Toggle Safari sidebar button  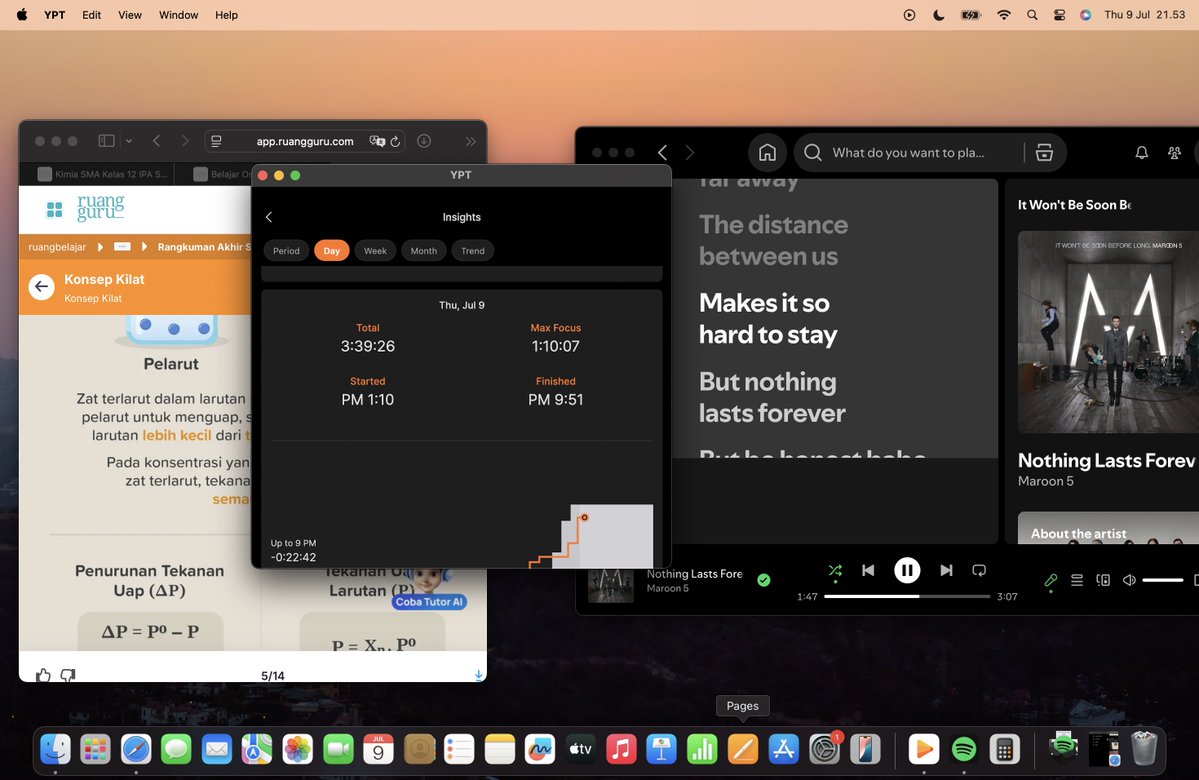(x=106, y=141)
